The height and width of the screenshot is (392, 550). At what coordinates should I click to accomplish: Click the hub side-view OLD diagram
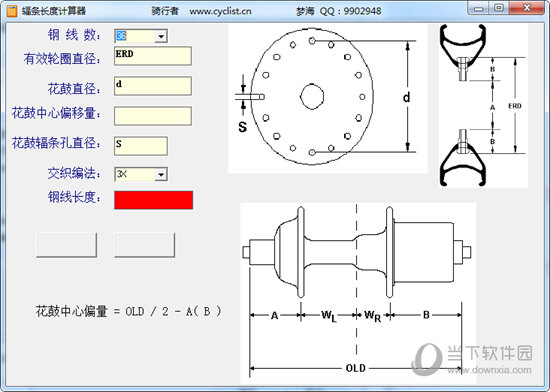click(358, 293)
